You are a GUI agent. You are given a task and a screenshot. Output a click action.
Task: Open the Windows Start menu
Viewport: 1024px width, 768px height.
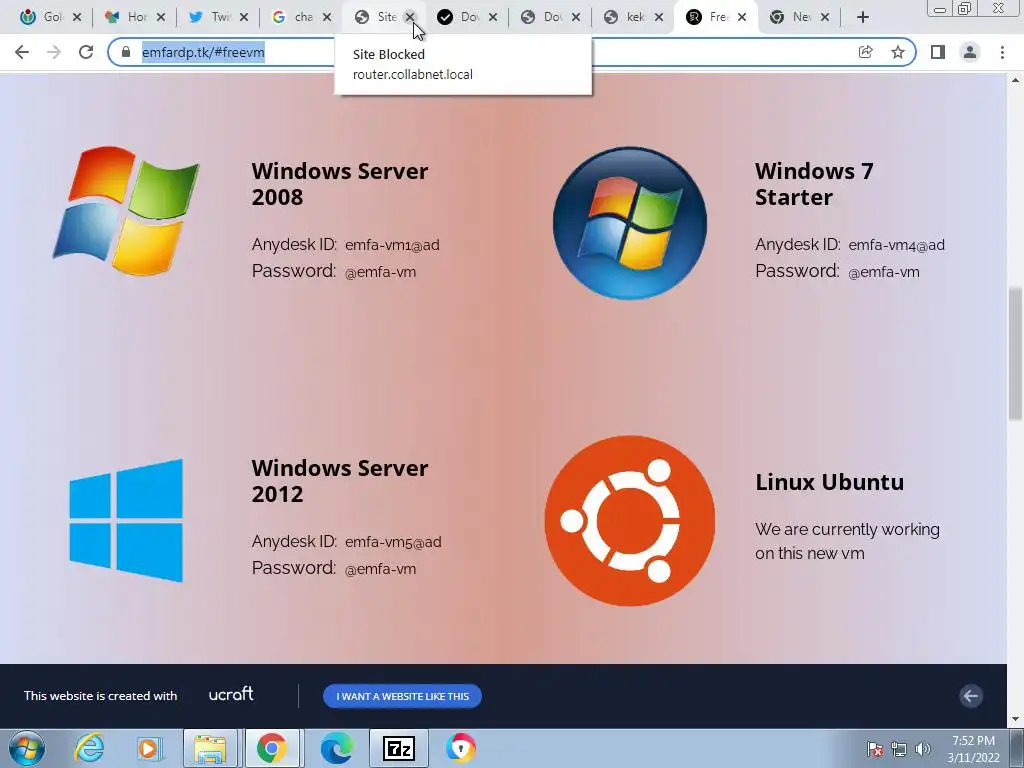27,748
